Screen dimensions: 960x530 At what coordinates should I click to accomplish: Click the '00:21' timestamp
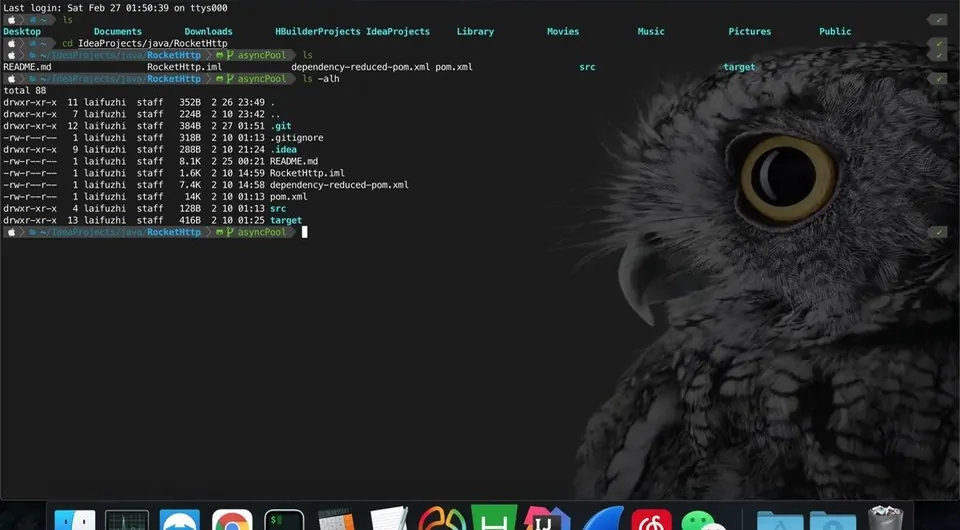tap(251, 162)
